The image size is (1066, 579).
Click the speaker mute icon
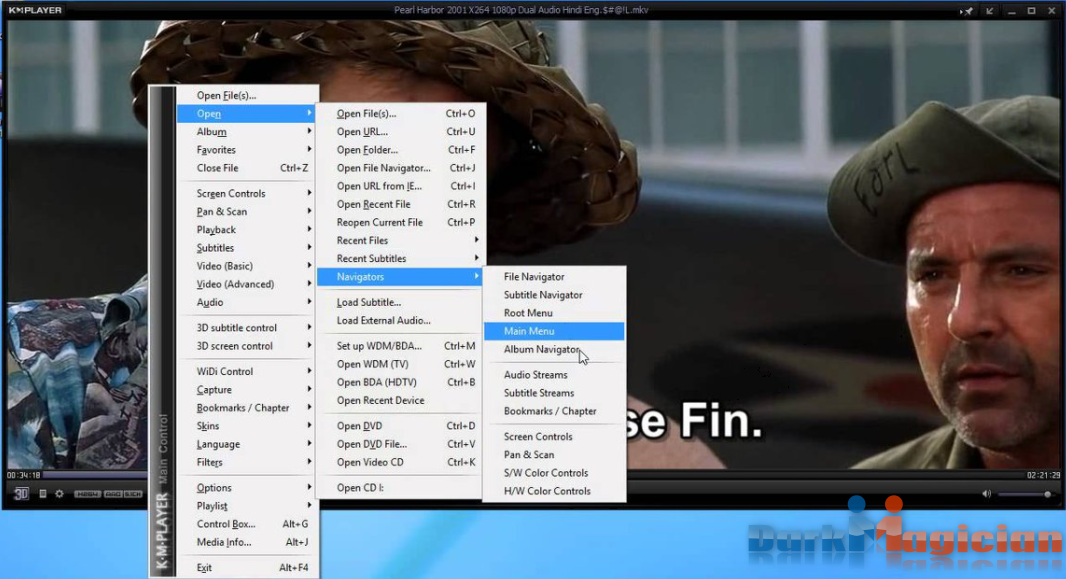click(986, 494)
